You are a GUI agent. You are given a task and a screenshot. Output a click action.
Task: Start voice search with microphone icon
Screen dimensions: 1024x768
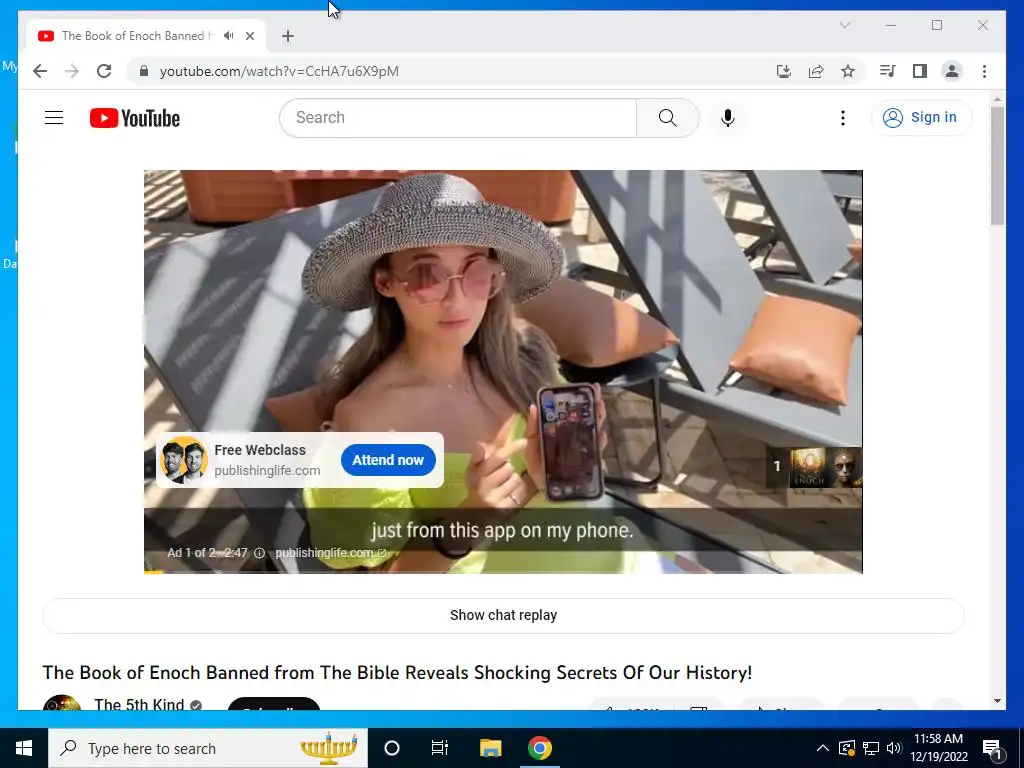[728, 118]
